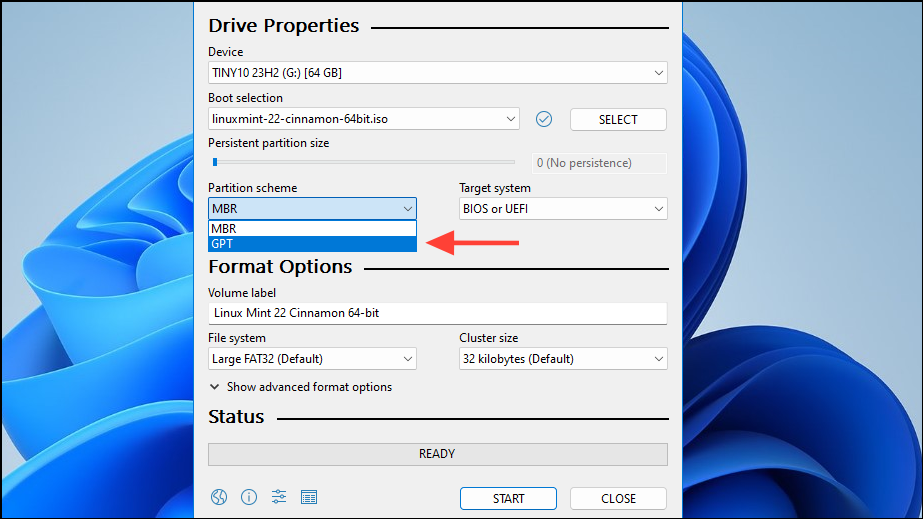Open the language selection globe icon
923x519 pixels.
pyautogui.click(x=219, y=497)
